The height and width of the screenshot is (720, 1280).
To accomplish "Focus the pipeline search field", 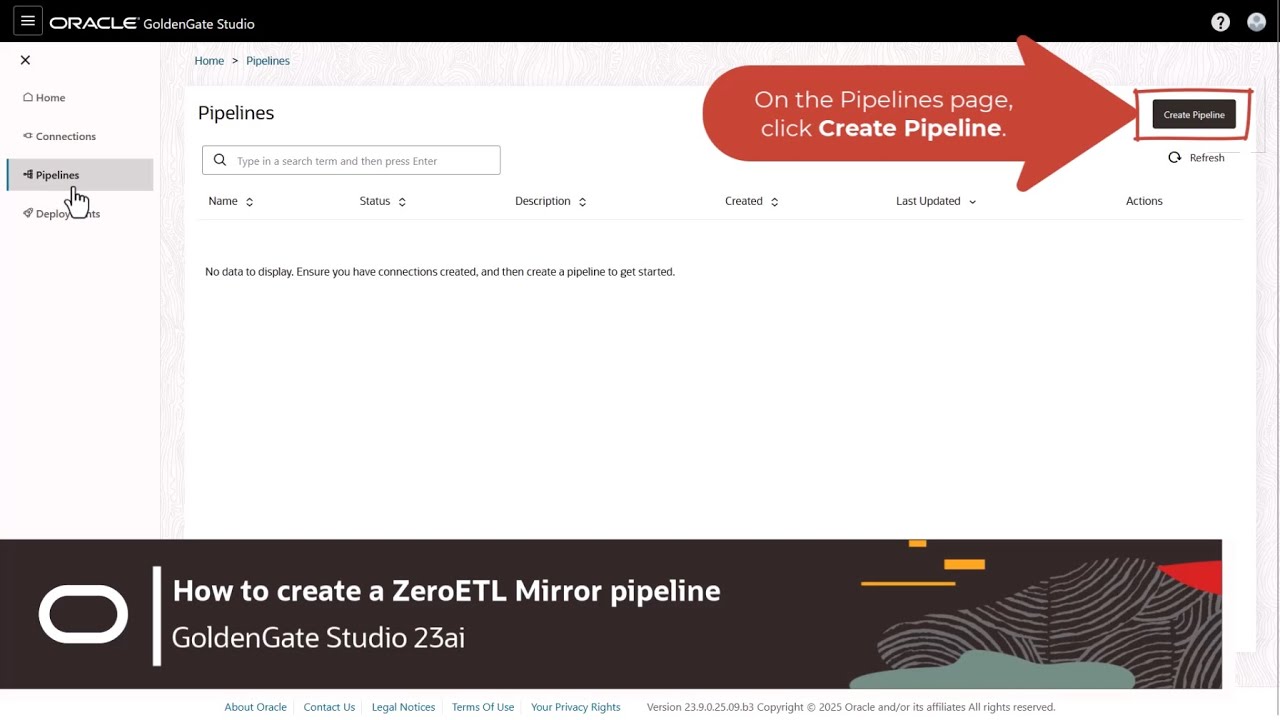I will point(351,160).
